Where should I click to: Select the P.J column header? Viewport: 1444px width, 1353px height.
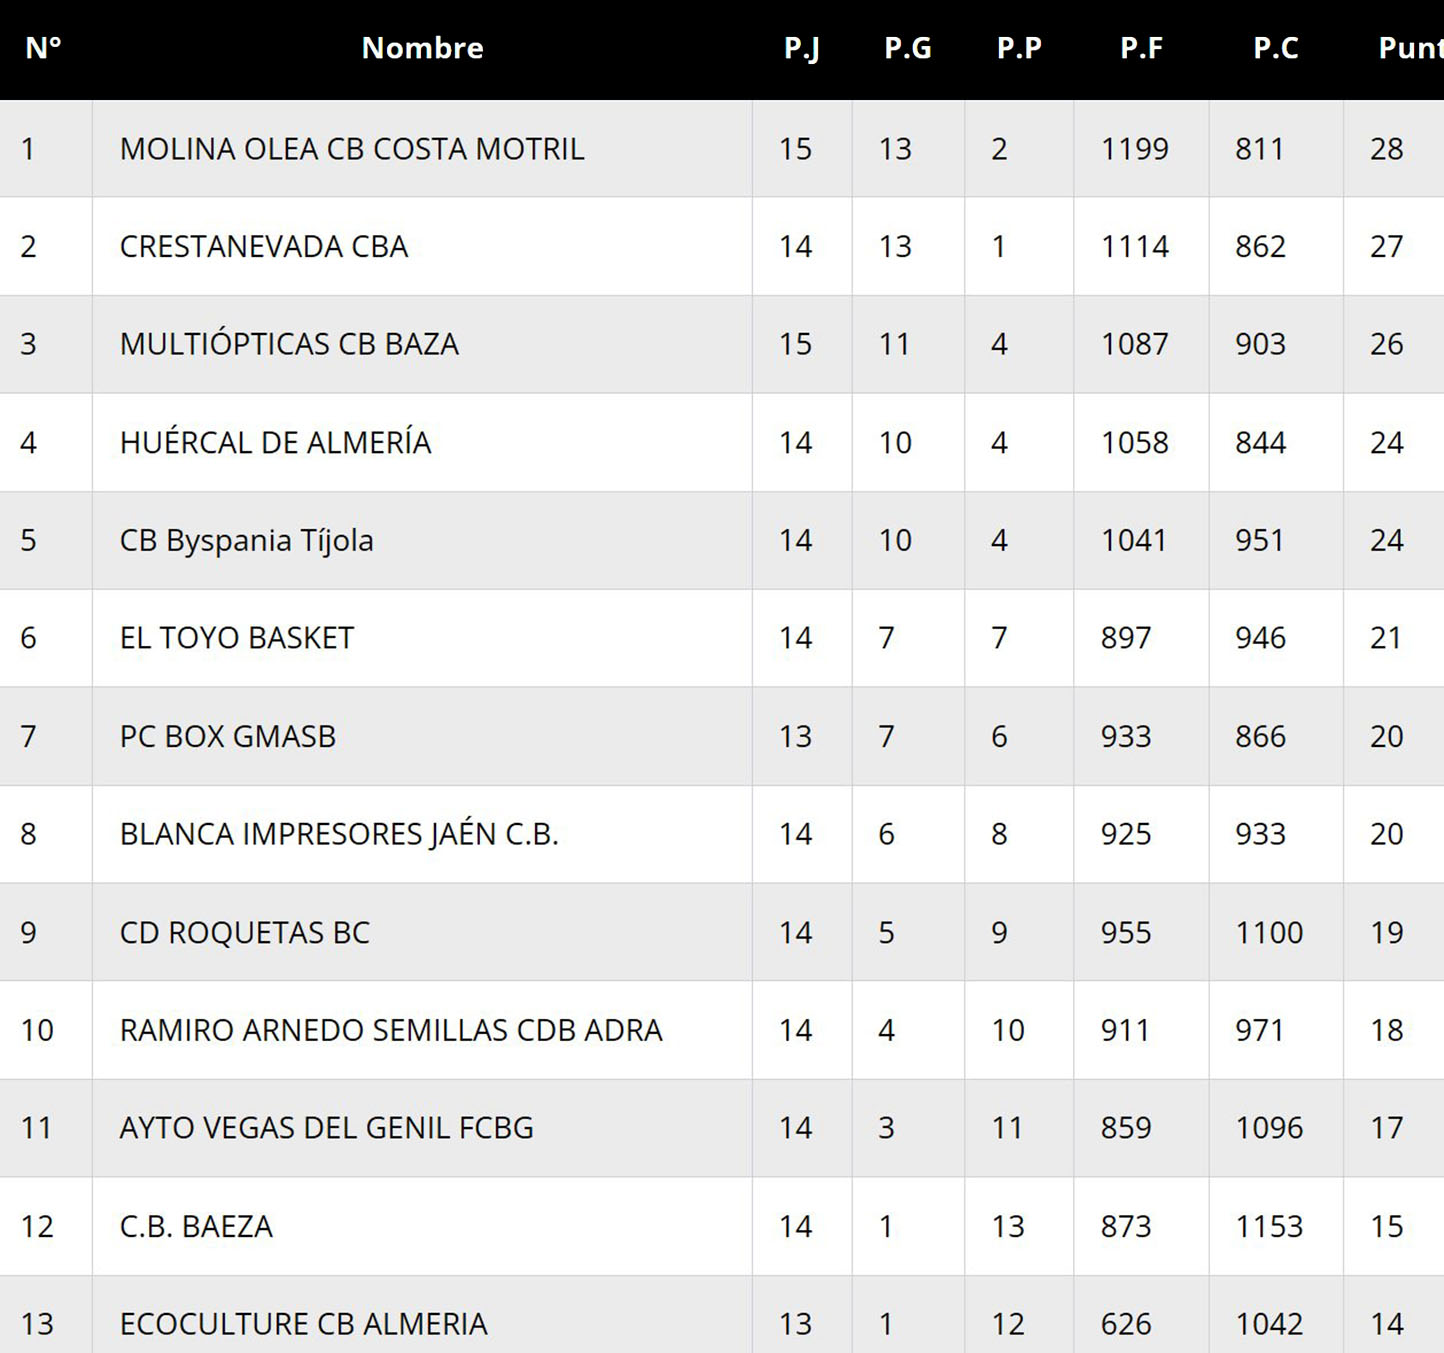pos(801,48)
